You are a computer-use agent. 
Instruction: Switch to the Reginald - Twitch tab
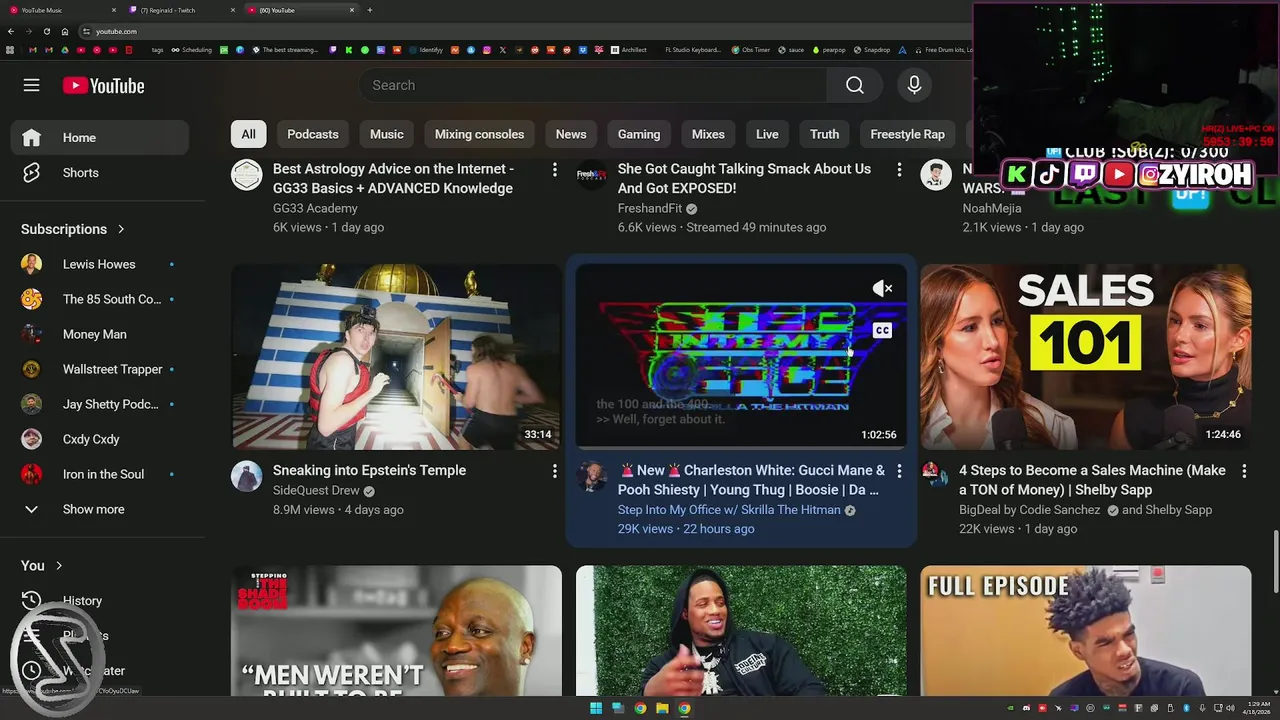(180, 10)
